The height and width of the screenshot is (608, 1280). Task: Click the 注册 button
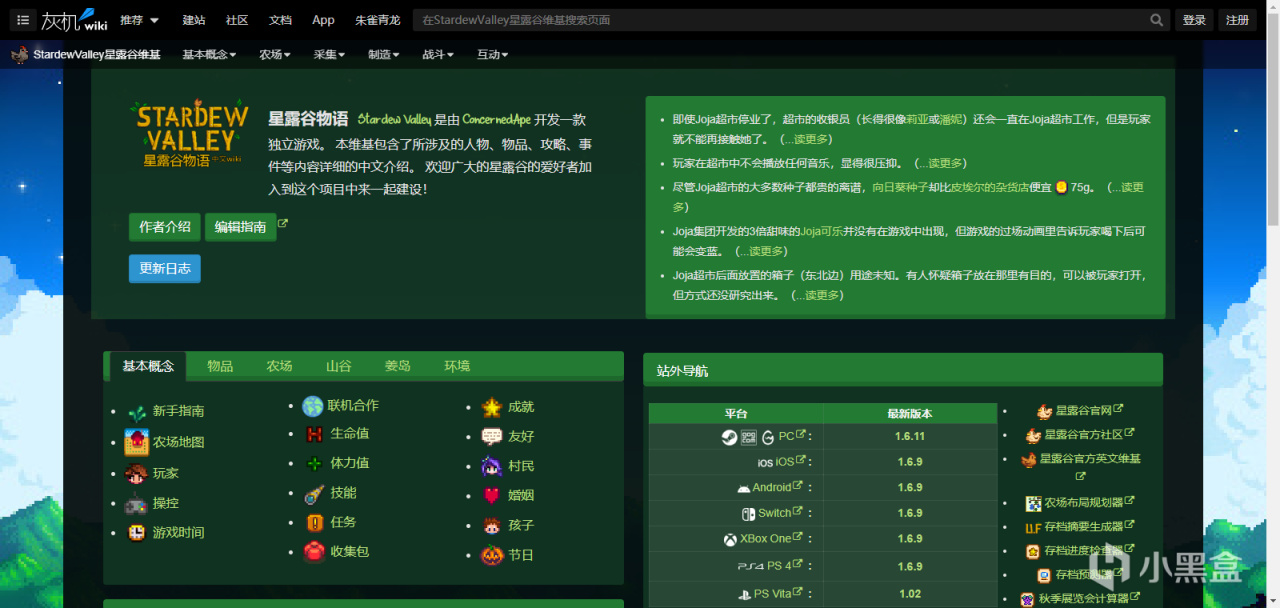tap(1237, 20)
